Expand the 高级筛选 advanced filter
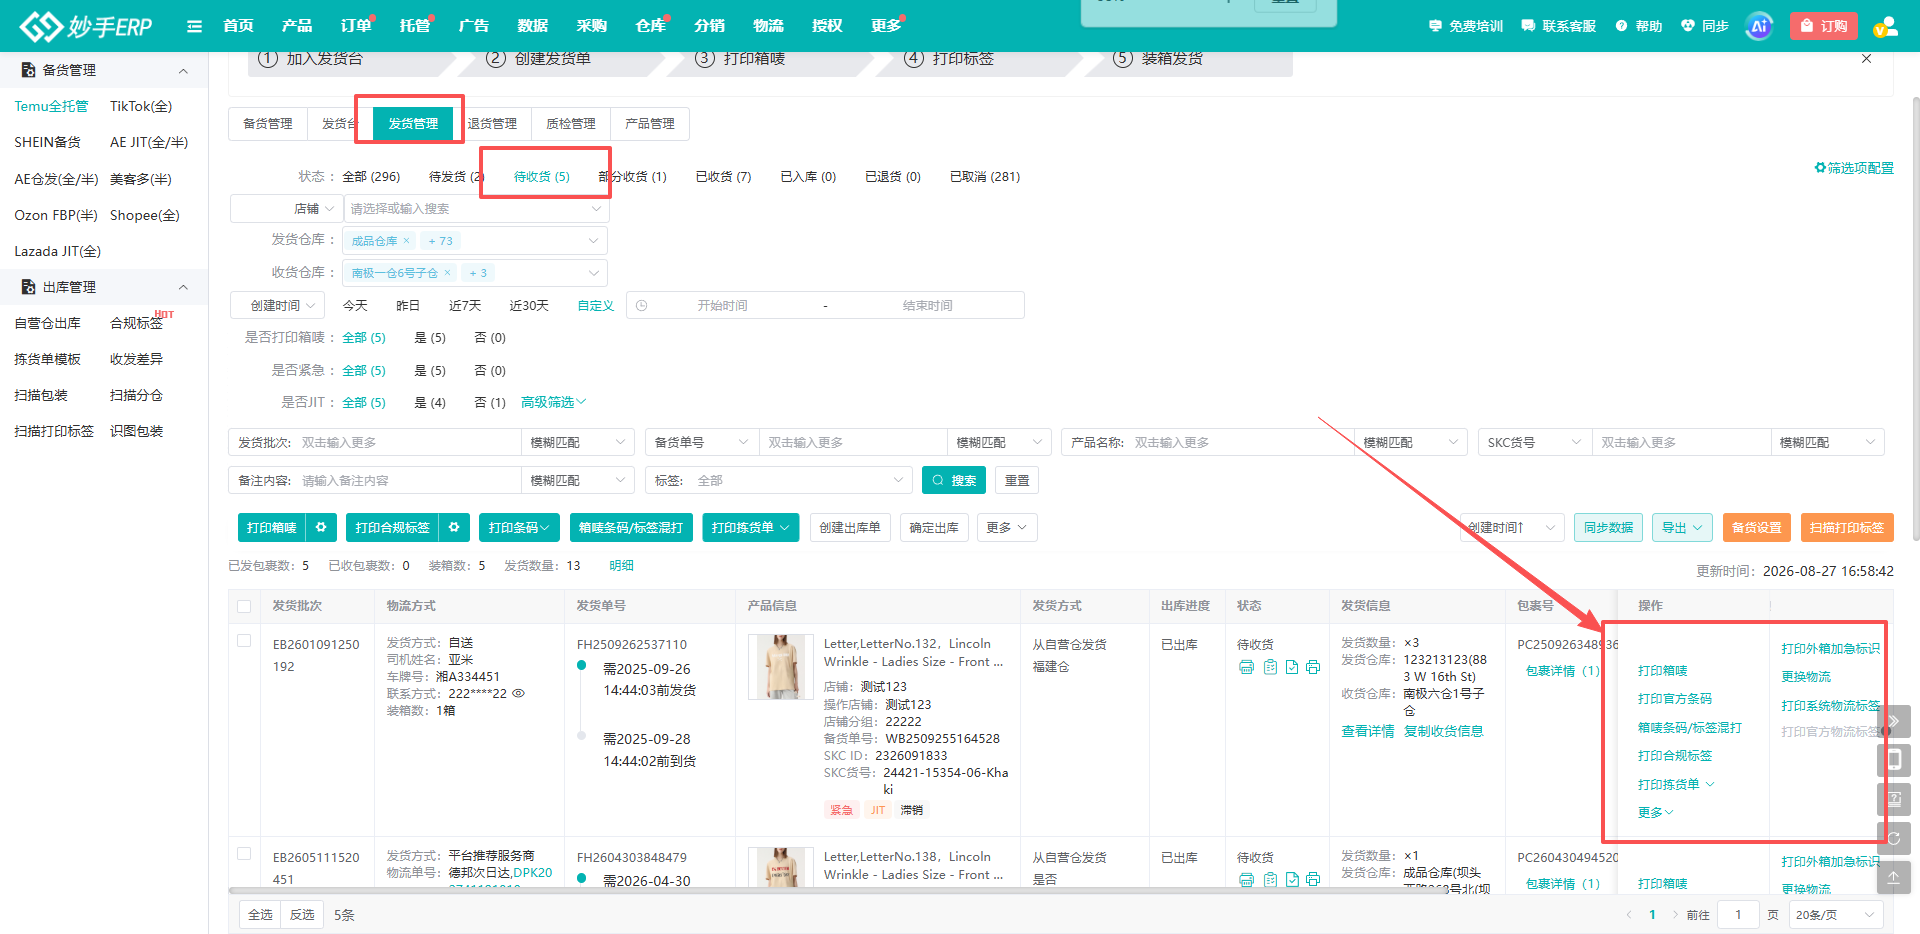The image size is (1920, 934). (x=553, y=402)
